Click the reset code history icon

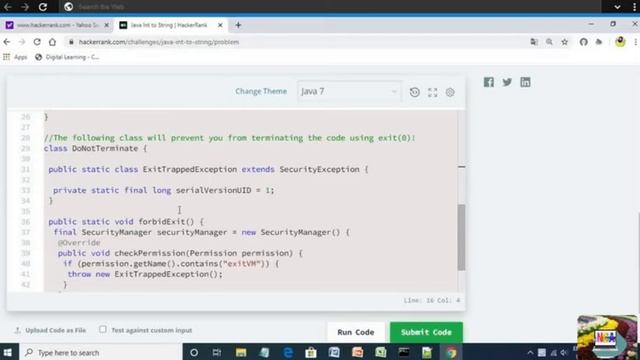(414, 92)
